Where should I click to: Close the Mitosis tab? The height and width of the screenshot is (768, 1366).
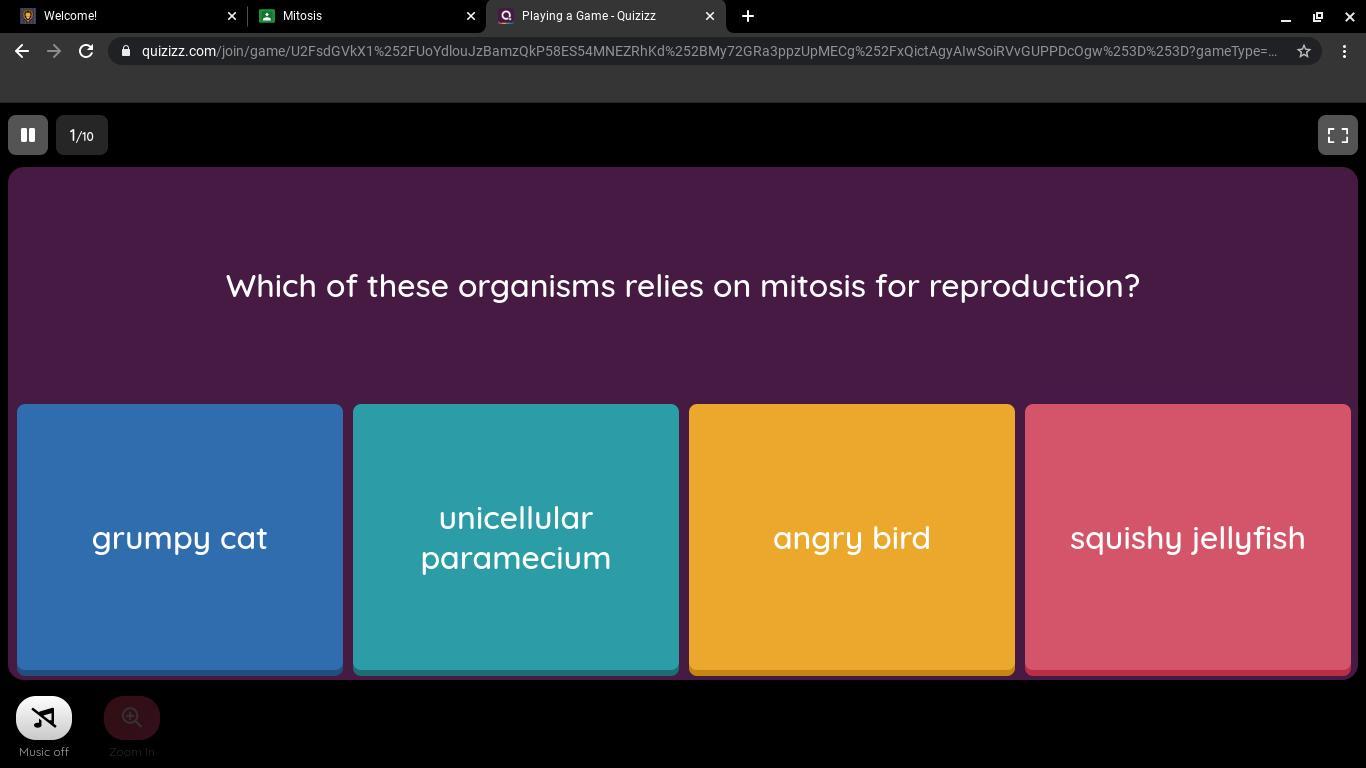point(471,16)
